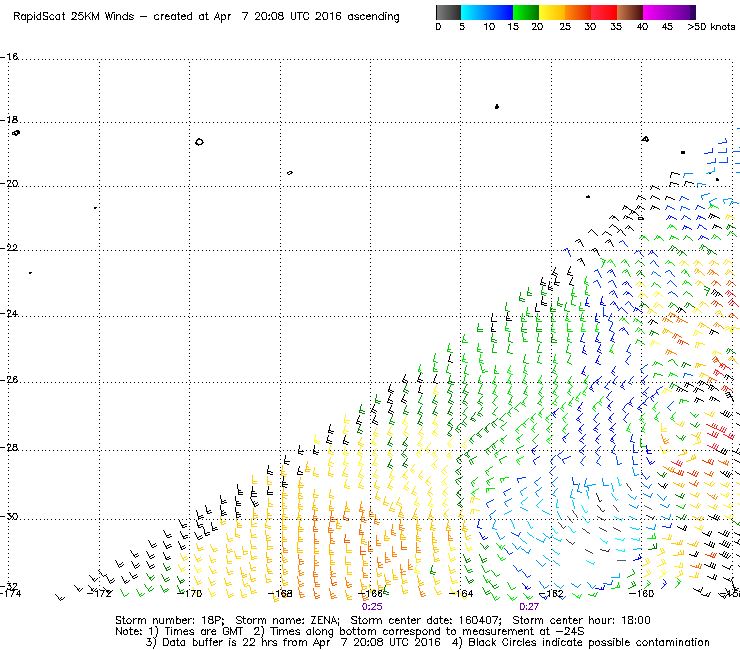
Task: Click the orange 25-30 knots legend segment
Action: point(578,12)
